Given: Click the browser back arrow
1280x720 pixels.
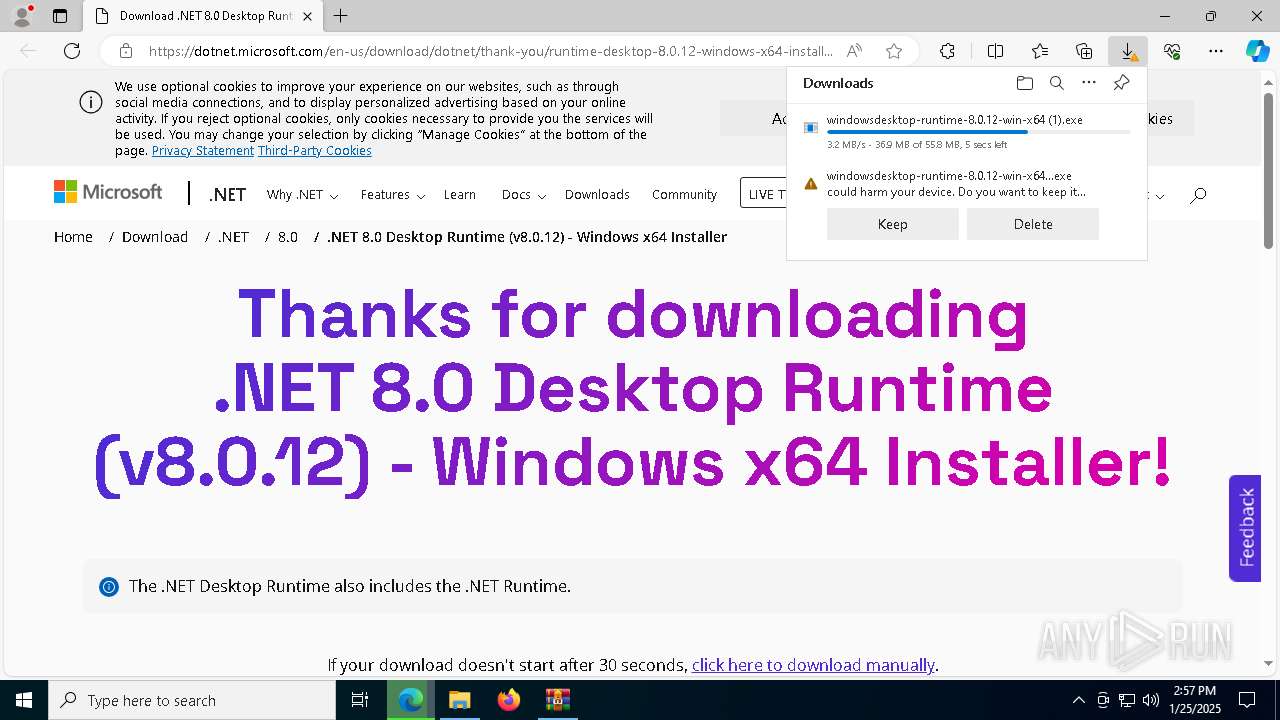Looking at the screenshot, I should click(28, 51).
